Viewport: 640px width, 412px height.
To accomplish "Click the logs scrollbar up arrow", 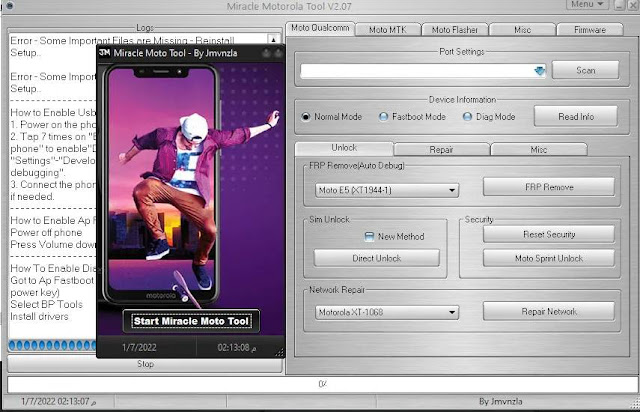I will click(x=273, y=40).
